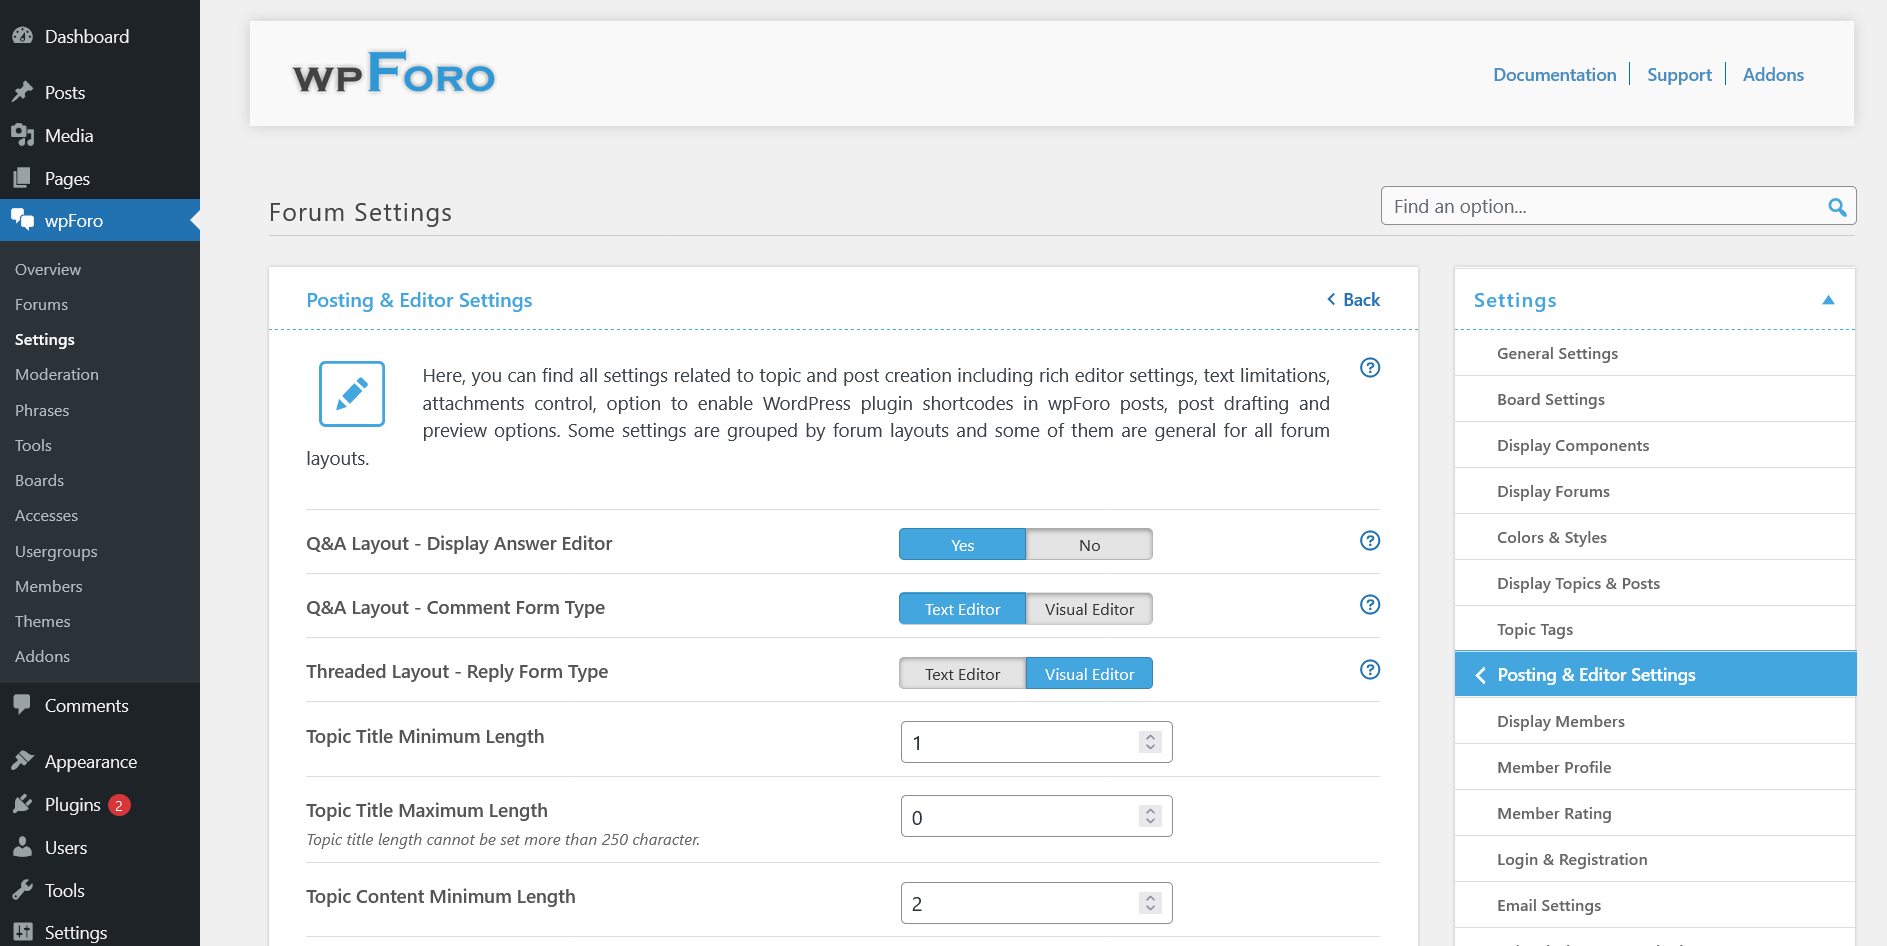
Task: Click the search magnifier icon
Action: 1837,207
